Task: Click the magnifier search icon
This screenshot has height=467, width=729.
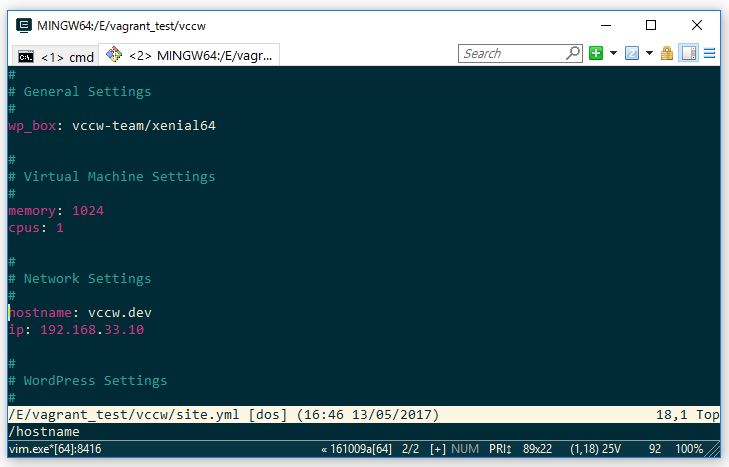Action: 573,53
